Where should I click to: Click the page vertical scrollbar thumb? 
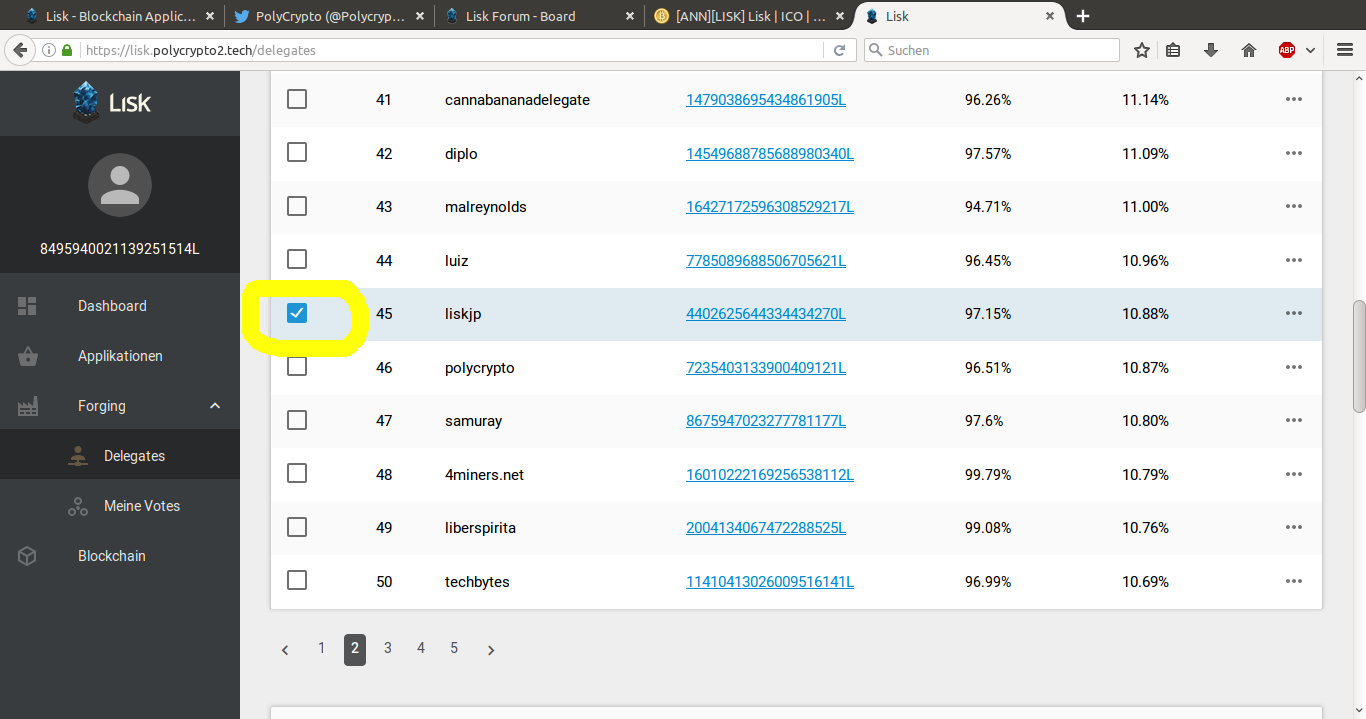click(x=1359, y=356)
